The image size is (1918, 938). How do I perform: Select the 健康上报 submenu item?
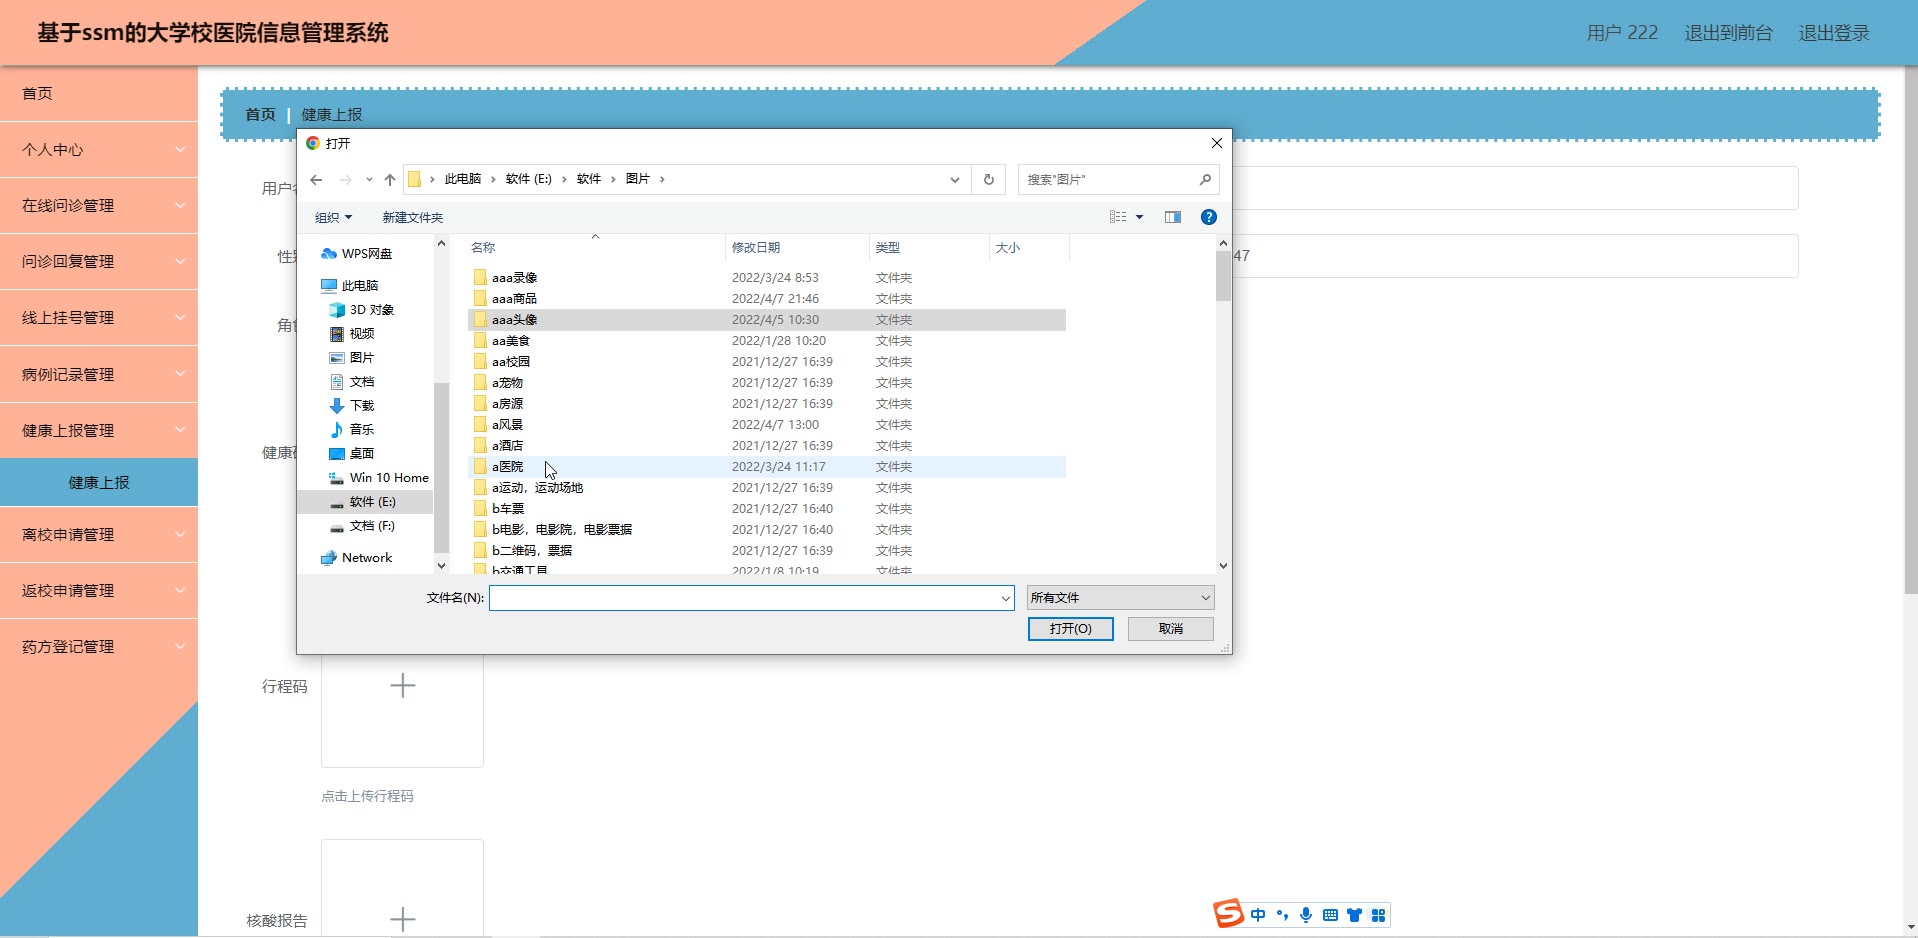(99, 483)
